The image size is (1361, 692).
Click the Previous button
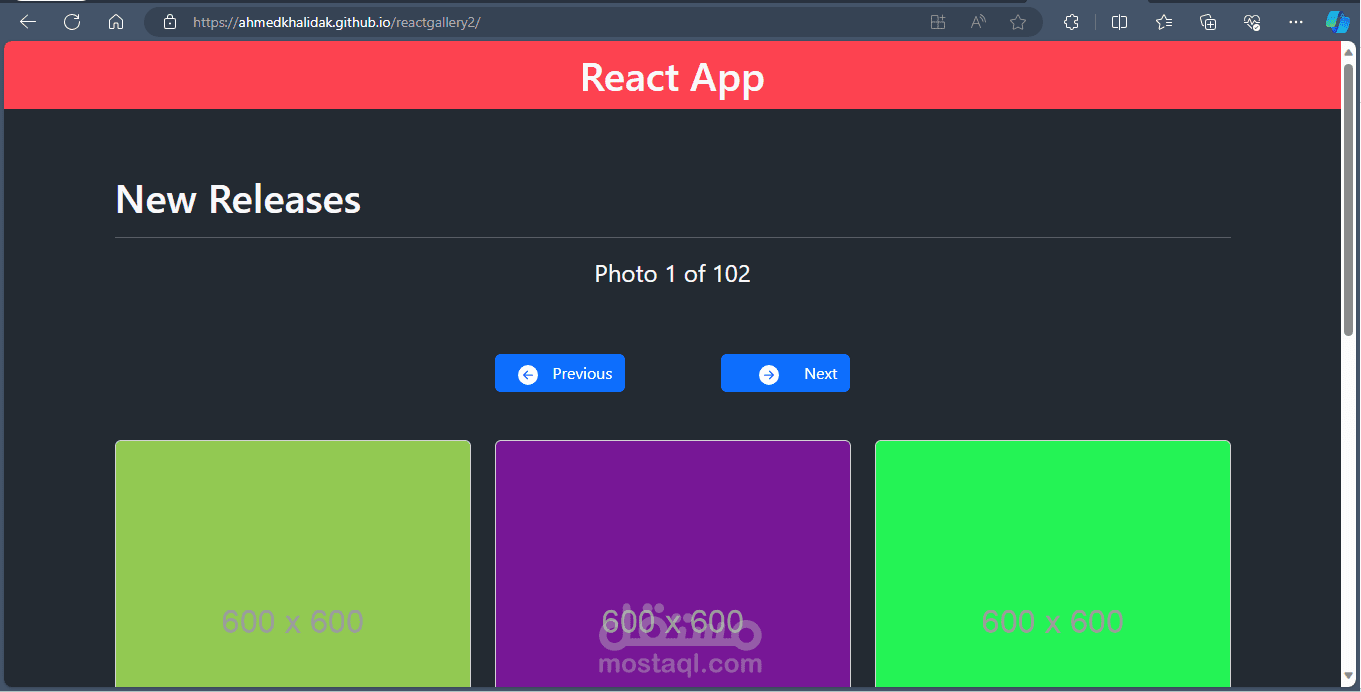559,372
